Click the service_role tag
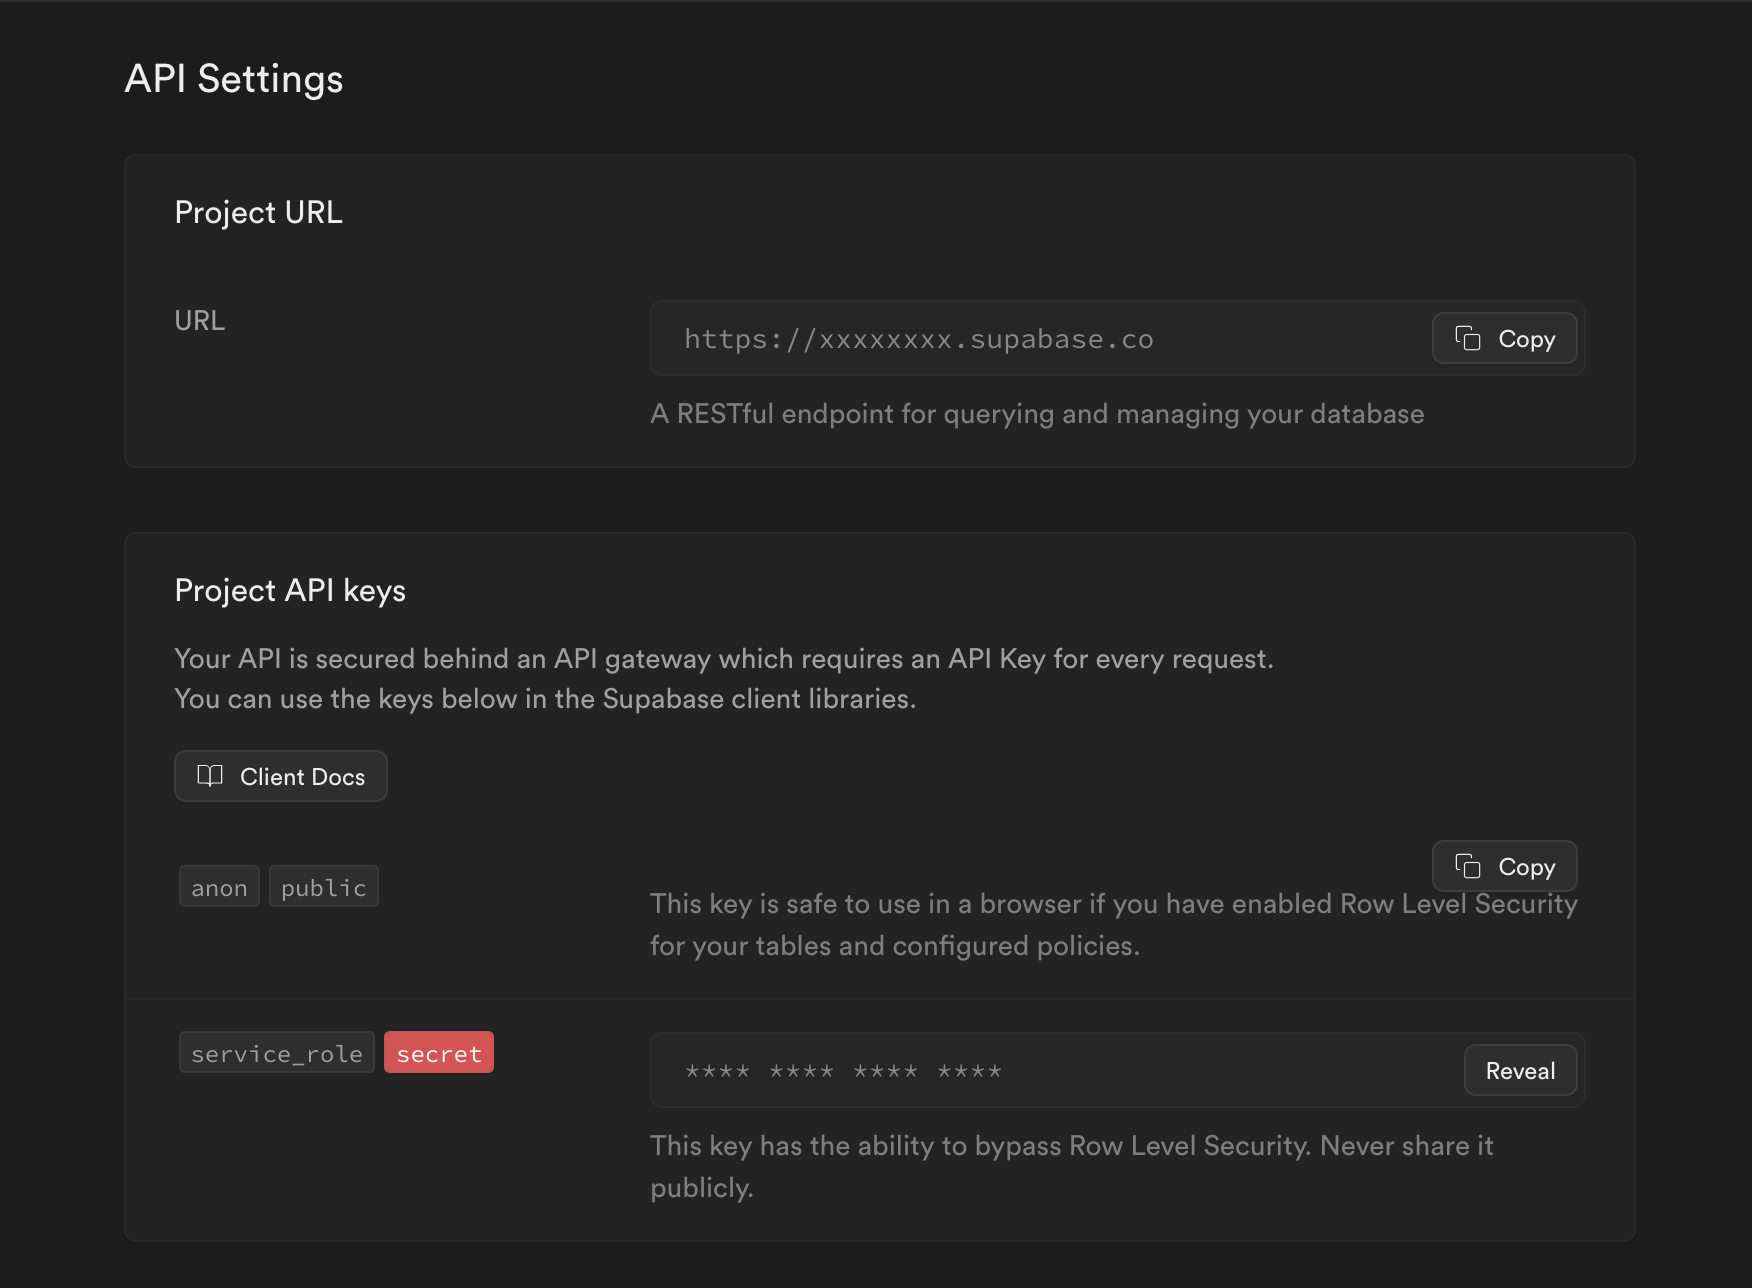The width and height of the screenshot is (1752, 1288). click(277, 1053)
